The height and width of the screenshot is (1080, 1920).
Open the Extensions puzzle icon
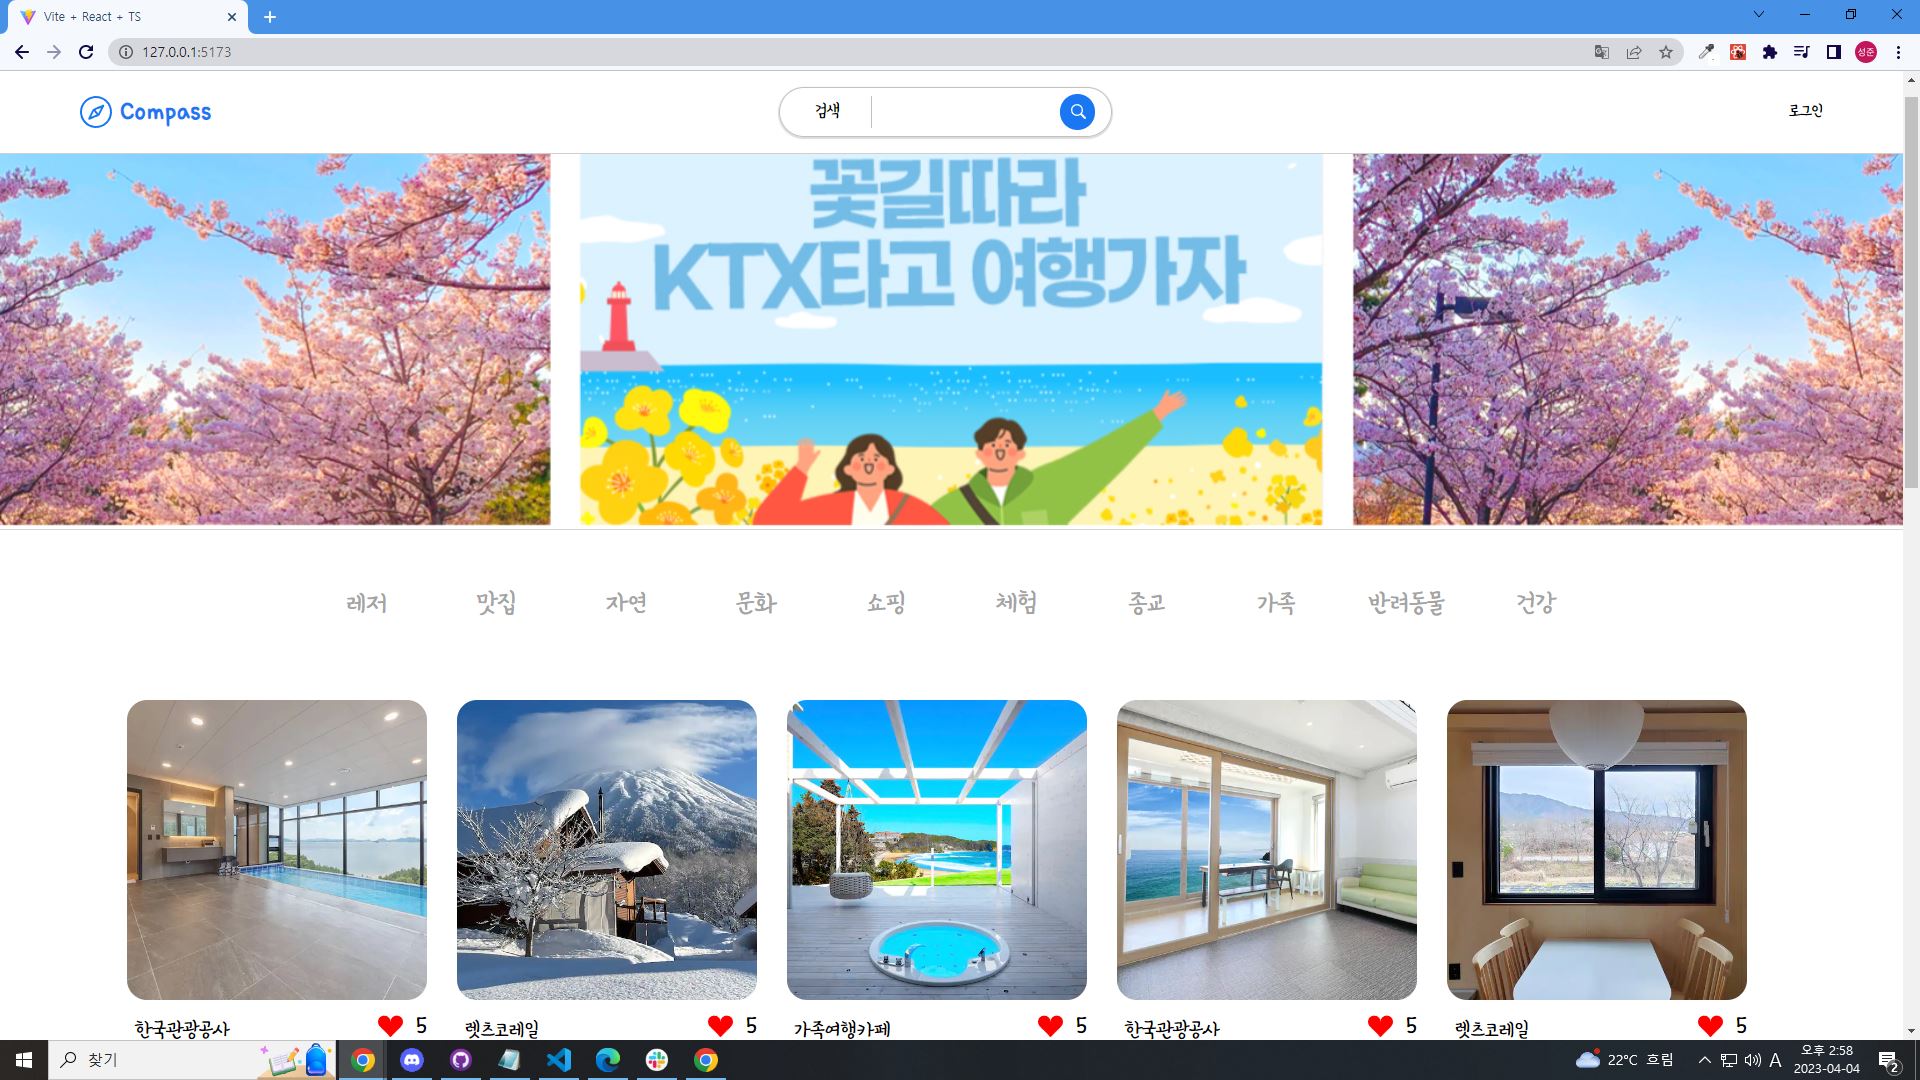1770,52
